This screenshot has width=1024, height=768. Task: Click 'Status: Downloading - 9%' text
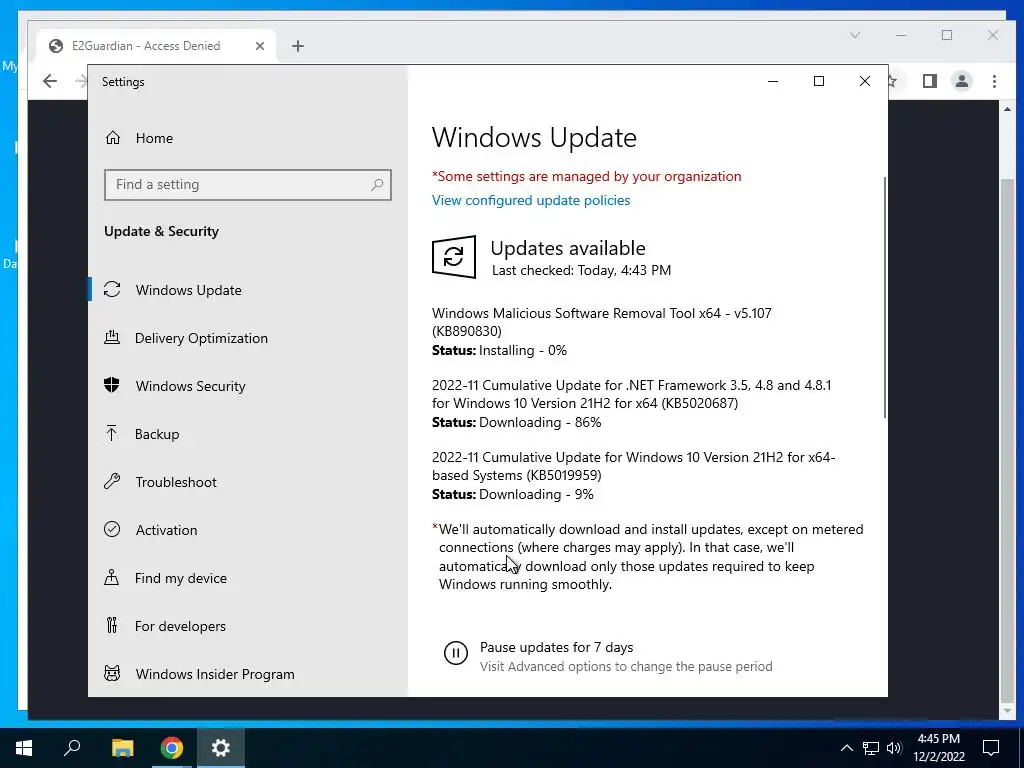point(513,494)
